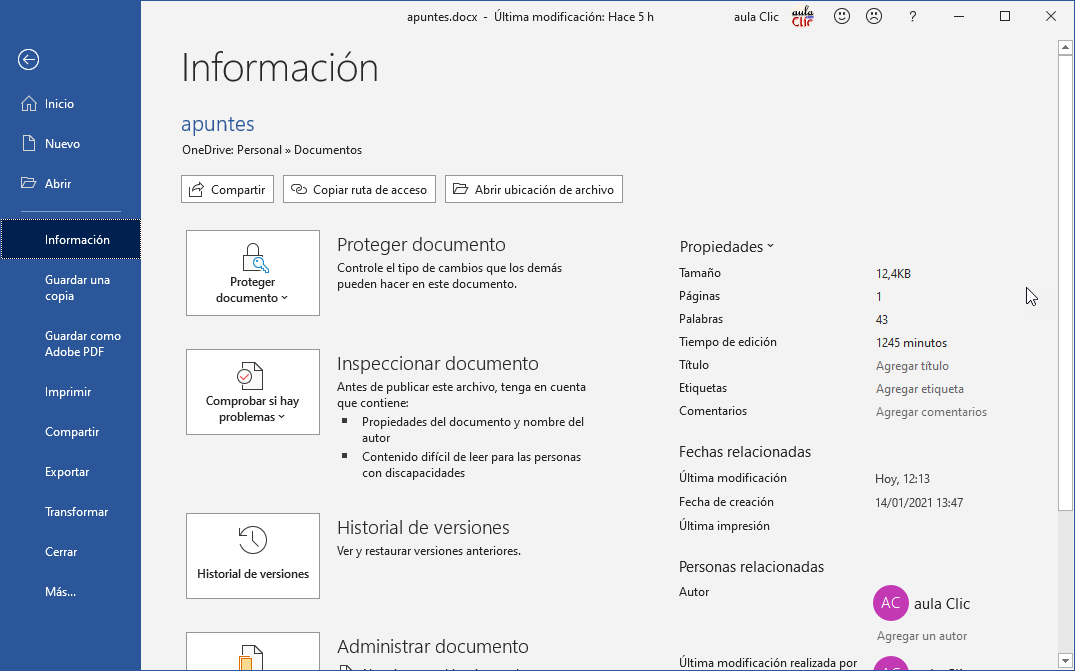This screenshot has width=1075, height=671.
Task: Click Agregar un autor link
Action: 921,636
